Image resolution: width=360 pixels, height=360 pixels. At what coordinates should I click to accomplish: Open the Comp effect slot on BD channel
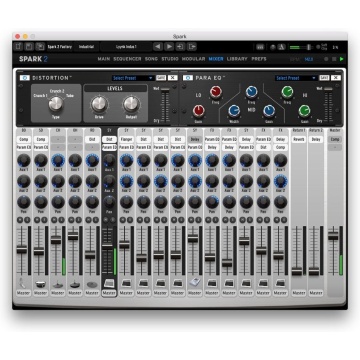[23, 139]
